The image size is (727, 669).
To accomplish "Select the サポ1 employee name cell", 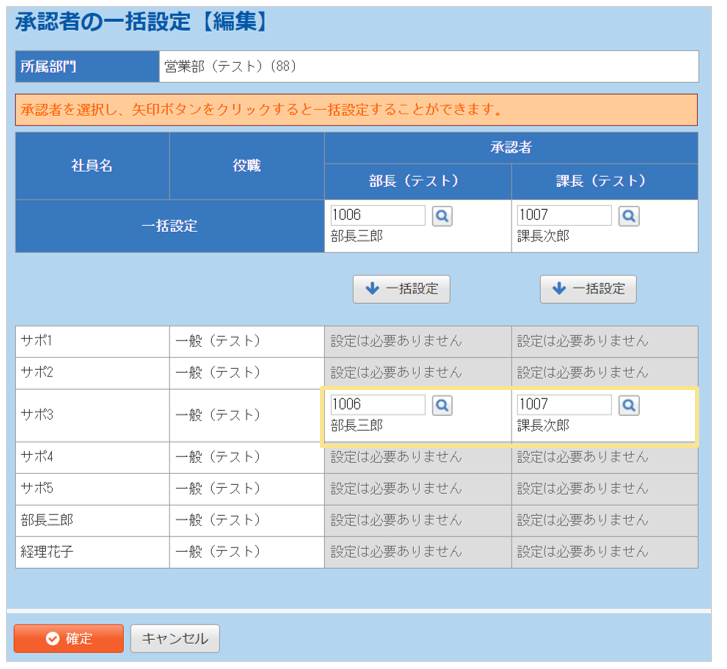I will (92, 341).
